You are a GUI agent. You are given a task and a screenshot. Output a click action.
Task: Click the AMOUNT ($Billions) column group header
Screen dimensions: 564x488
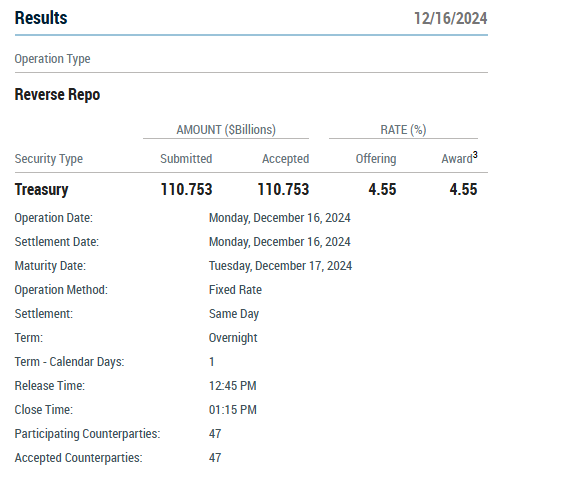click(226, 129)
